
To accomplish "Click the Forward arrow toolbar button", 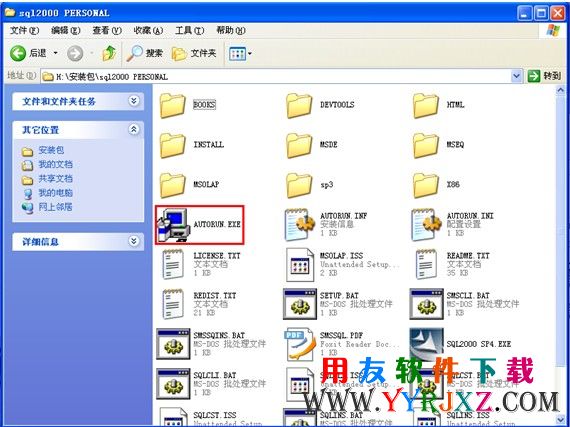I will tap(75, 54).
